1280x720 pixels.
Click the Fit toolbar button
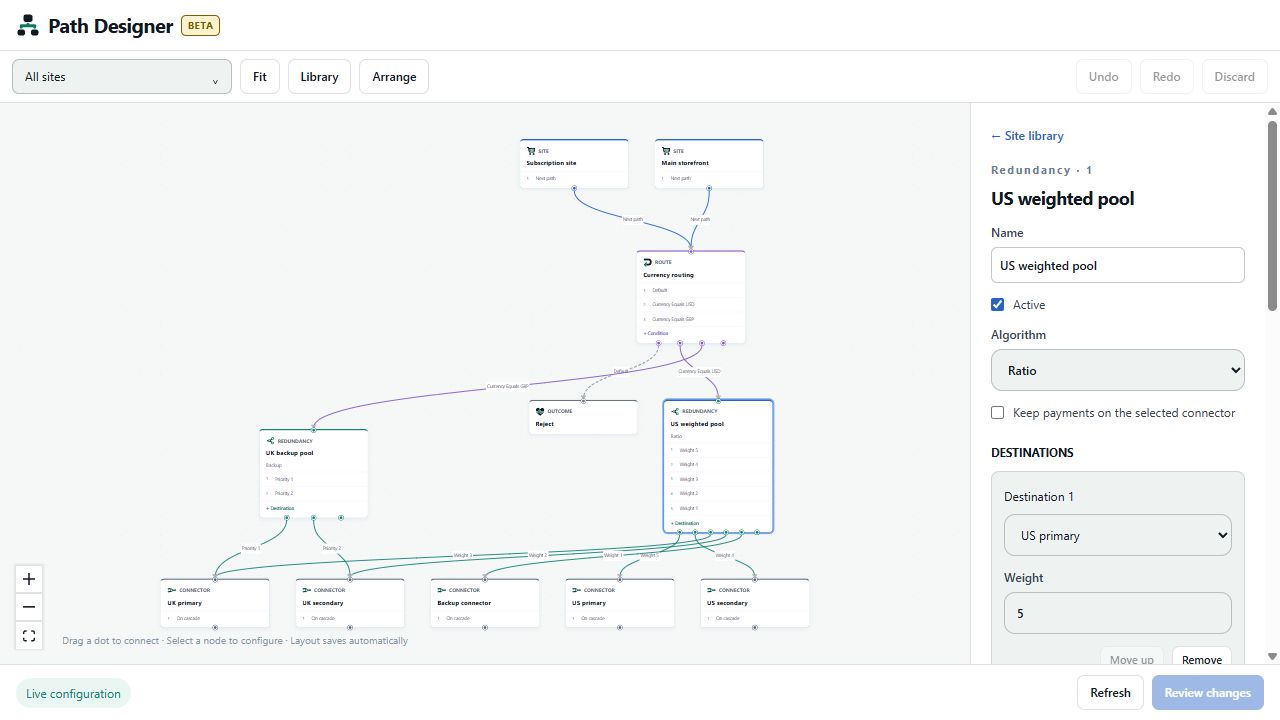(x=260, y=77)
